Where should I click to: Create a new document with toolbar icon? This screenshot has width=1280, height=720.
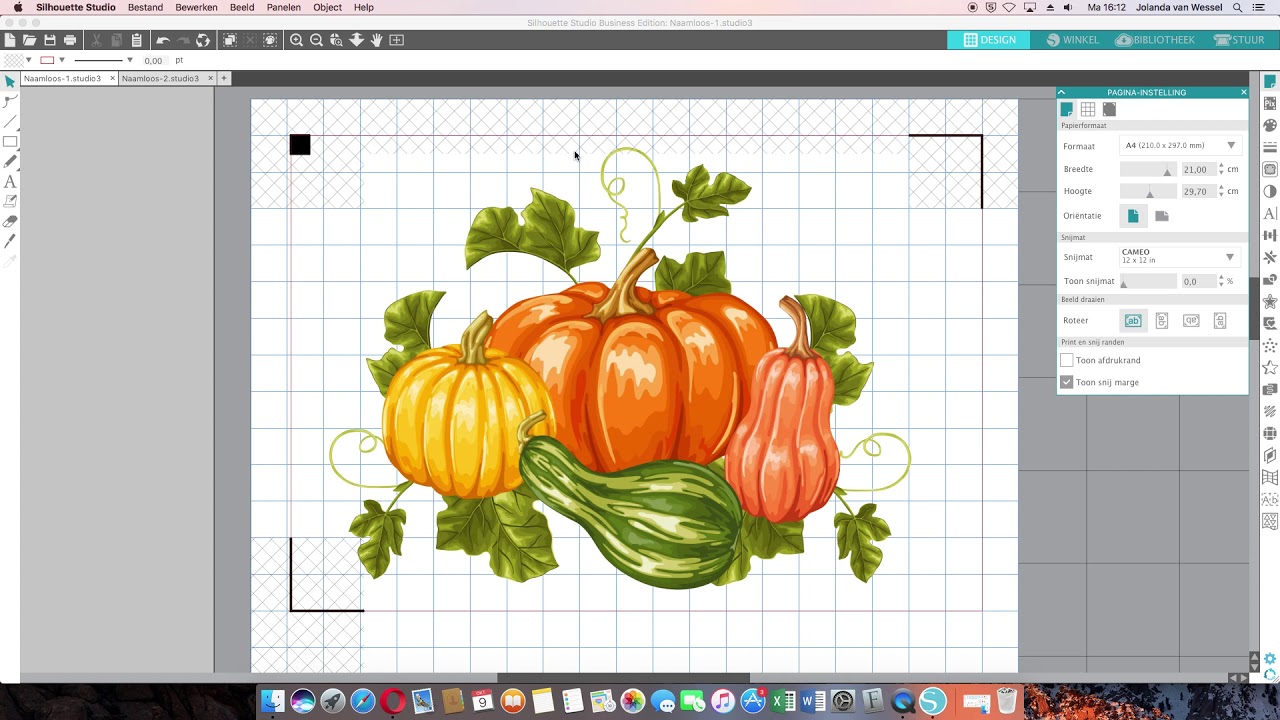(x=10, y=40)
